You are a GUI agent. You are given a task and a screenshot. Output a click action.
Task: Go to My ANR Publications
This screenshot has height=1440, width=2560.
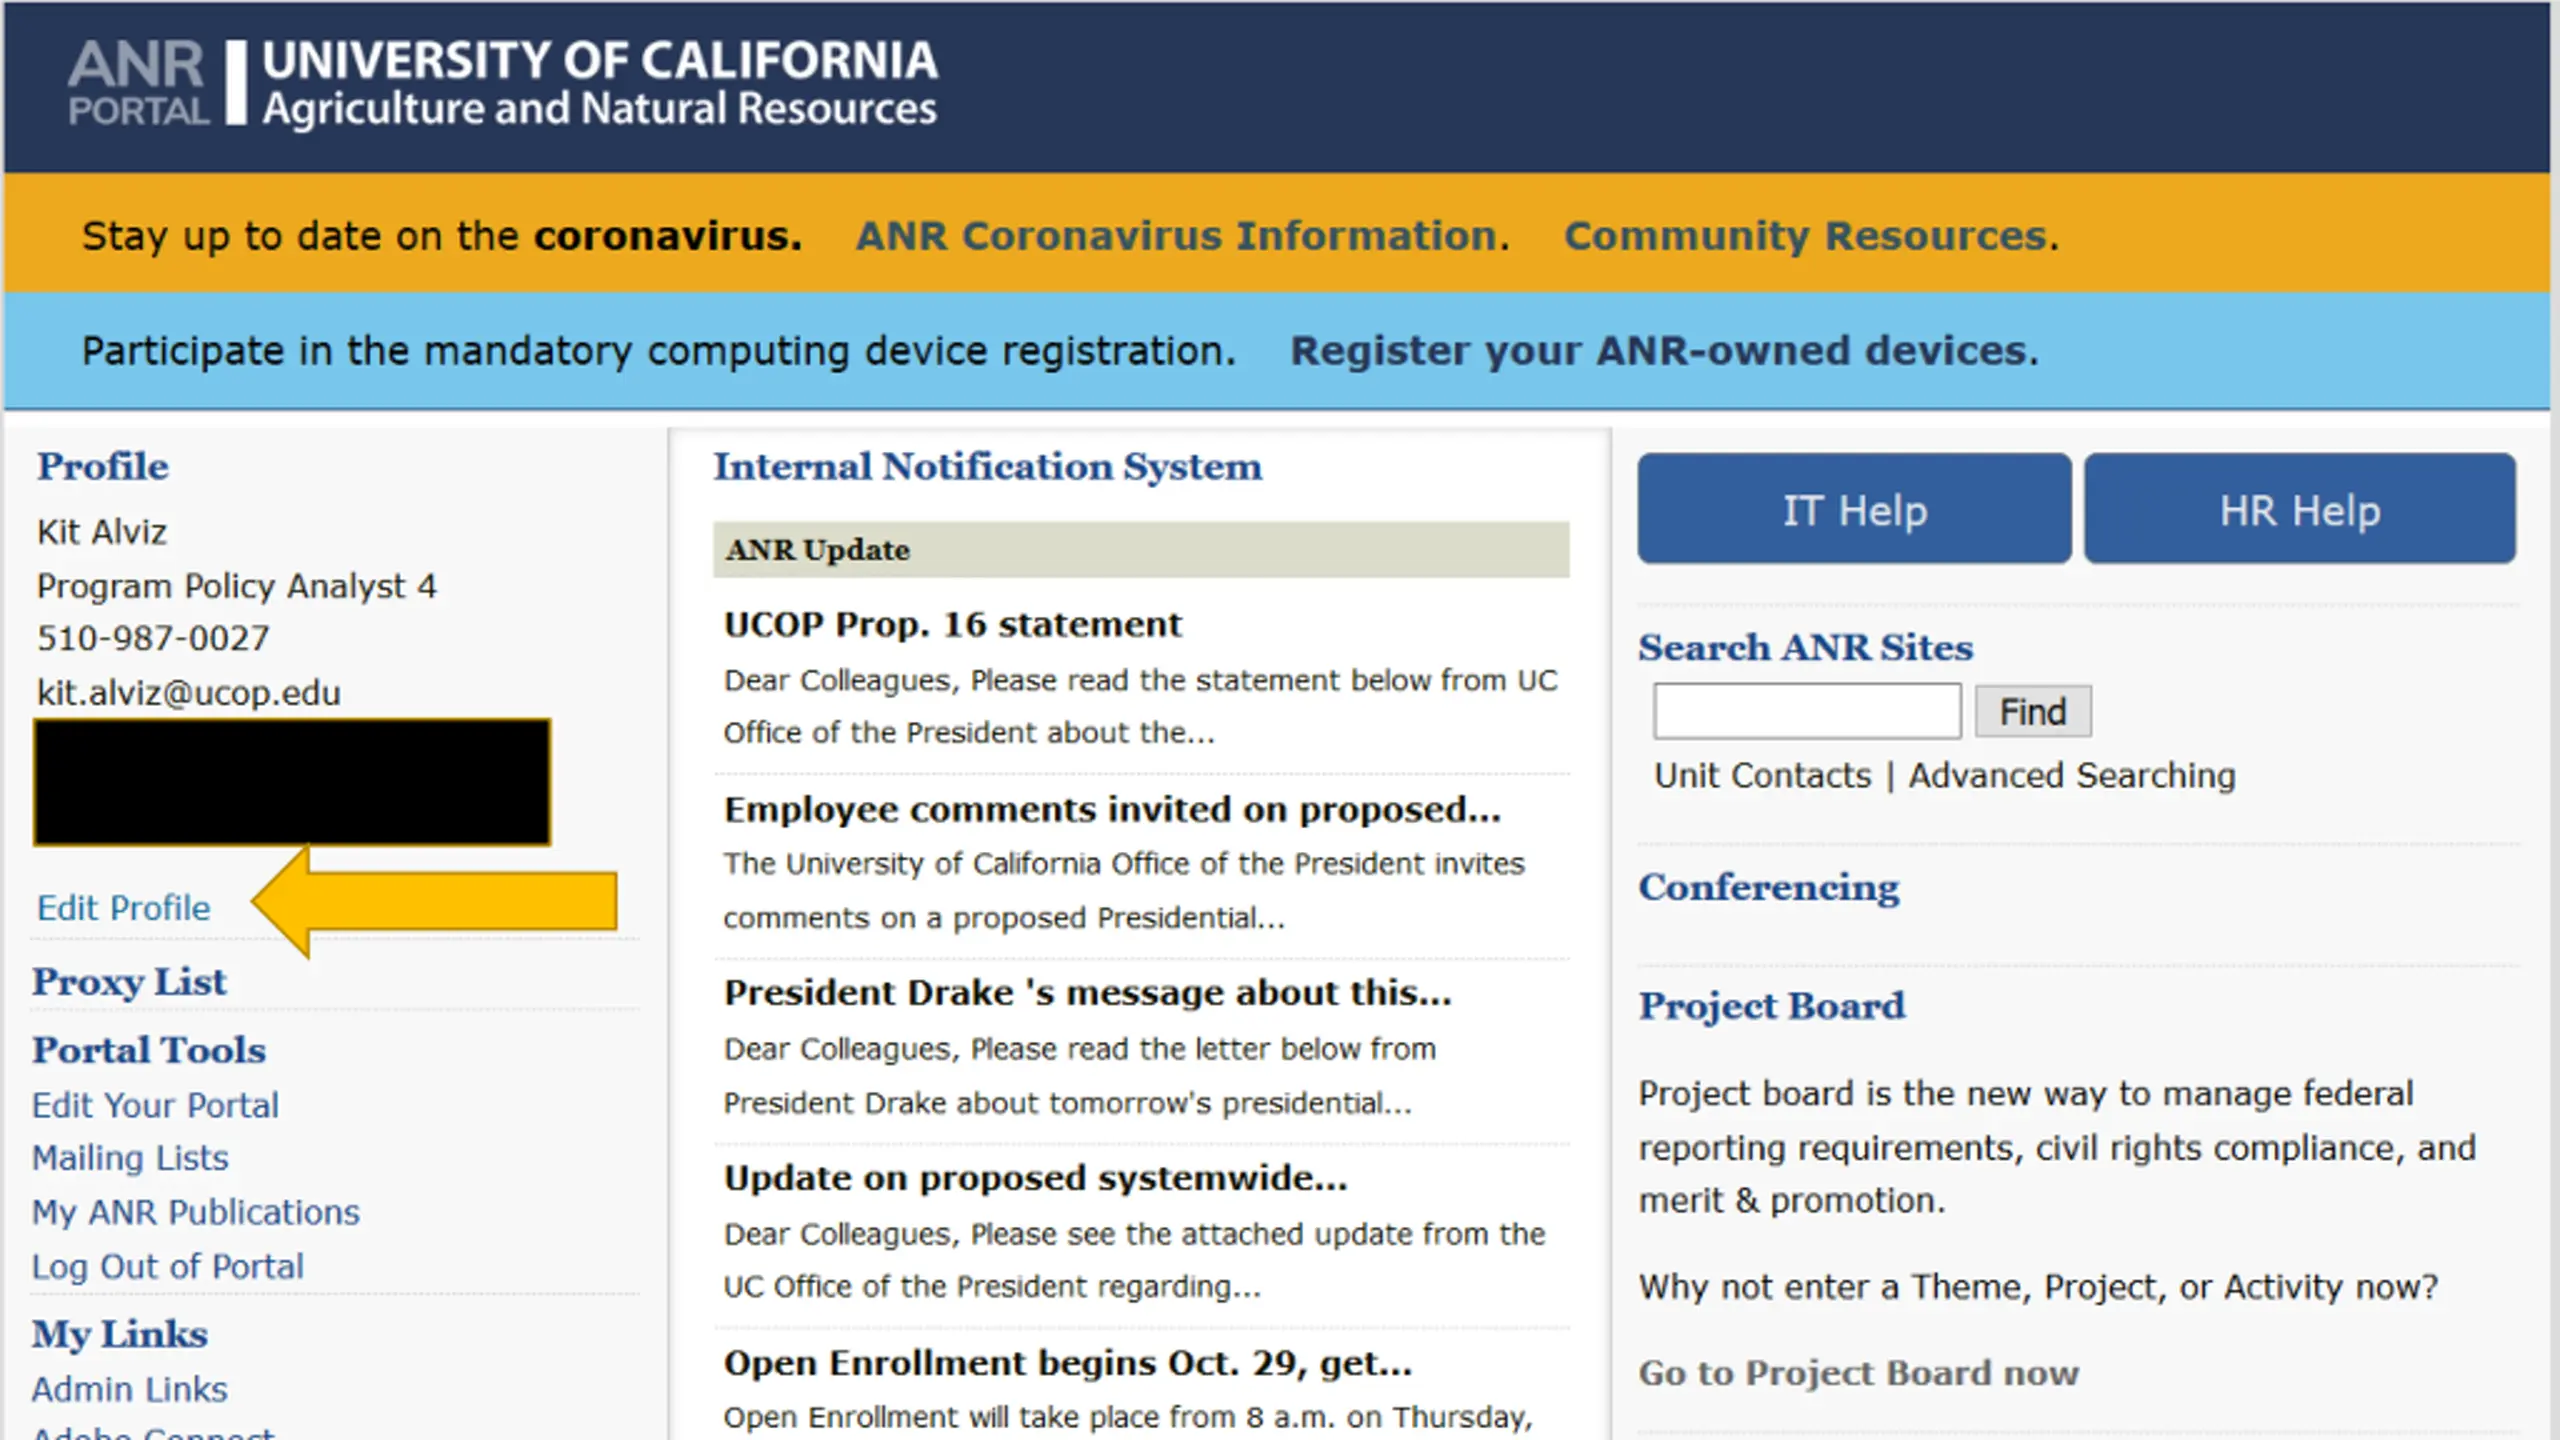pos(196,1212)
